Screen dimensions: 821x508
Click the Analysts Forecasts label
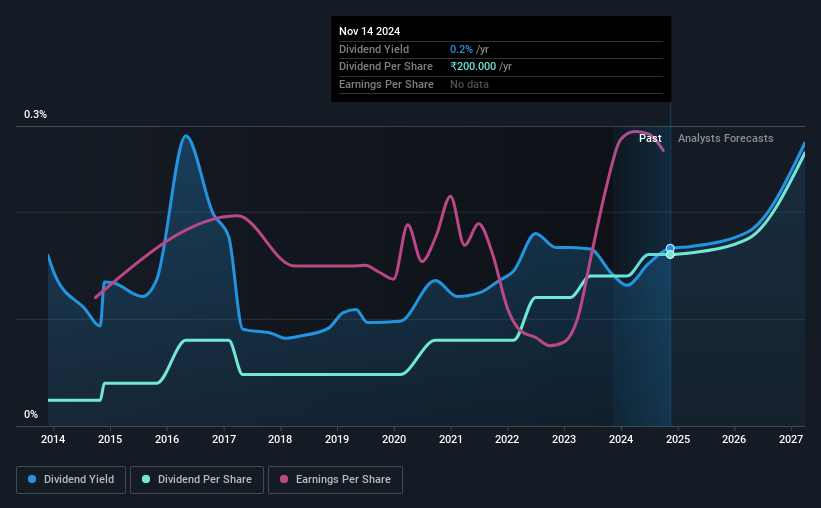click(x=726, y=138)
